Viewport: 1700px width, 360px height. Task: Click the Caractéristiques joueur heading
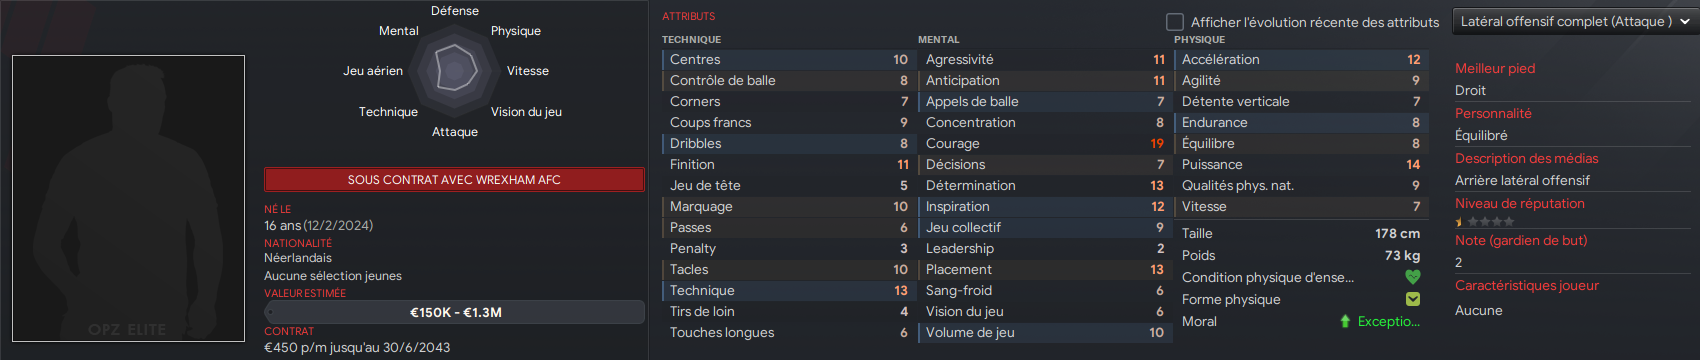point(1527,285)
